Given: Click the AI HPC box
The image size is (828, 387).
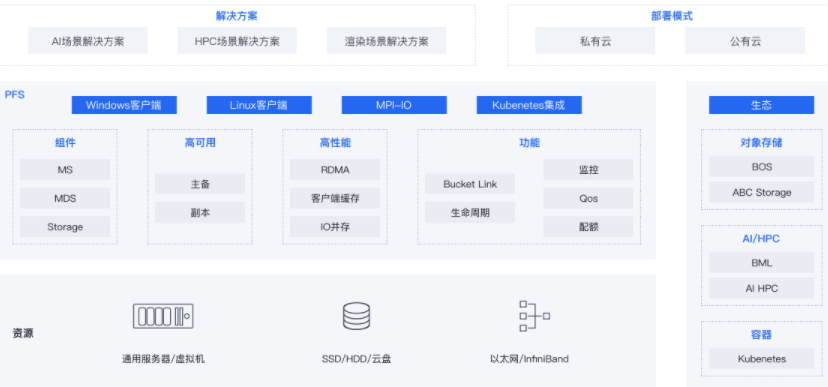Looking at the screenshot, I should [x=761, y=289].
